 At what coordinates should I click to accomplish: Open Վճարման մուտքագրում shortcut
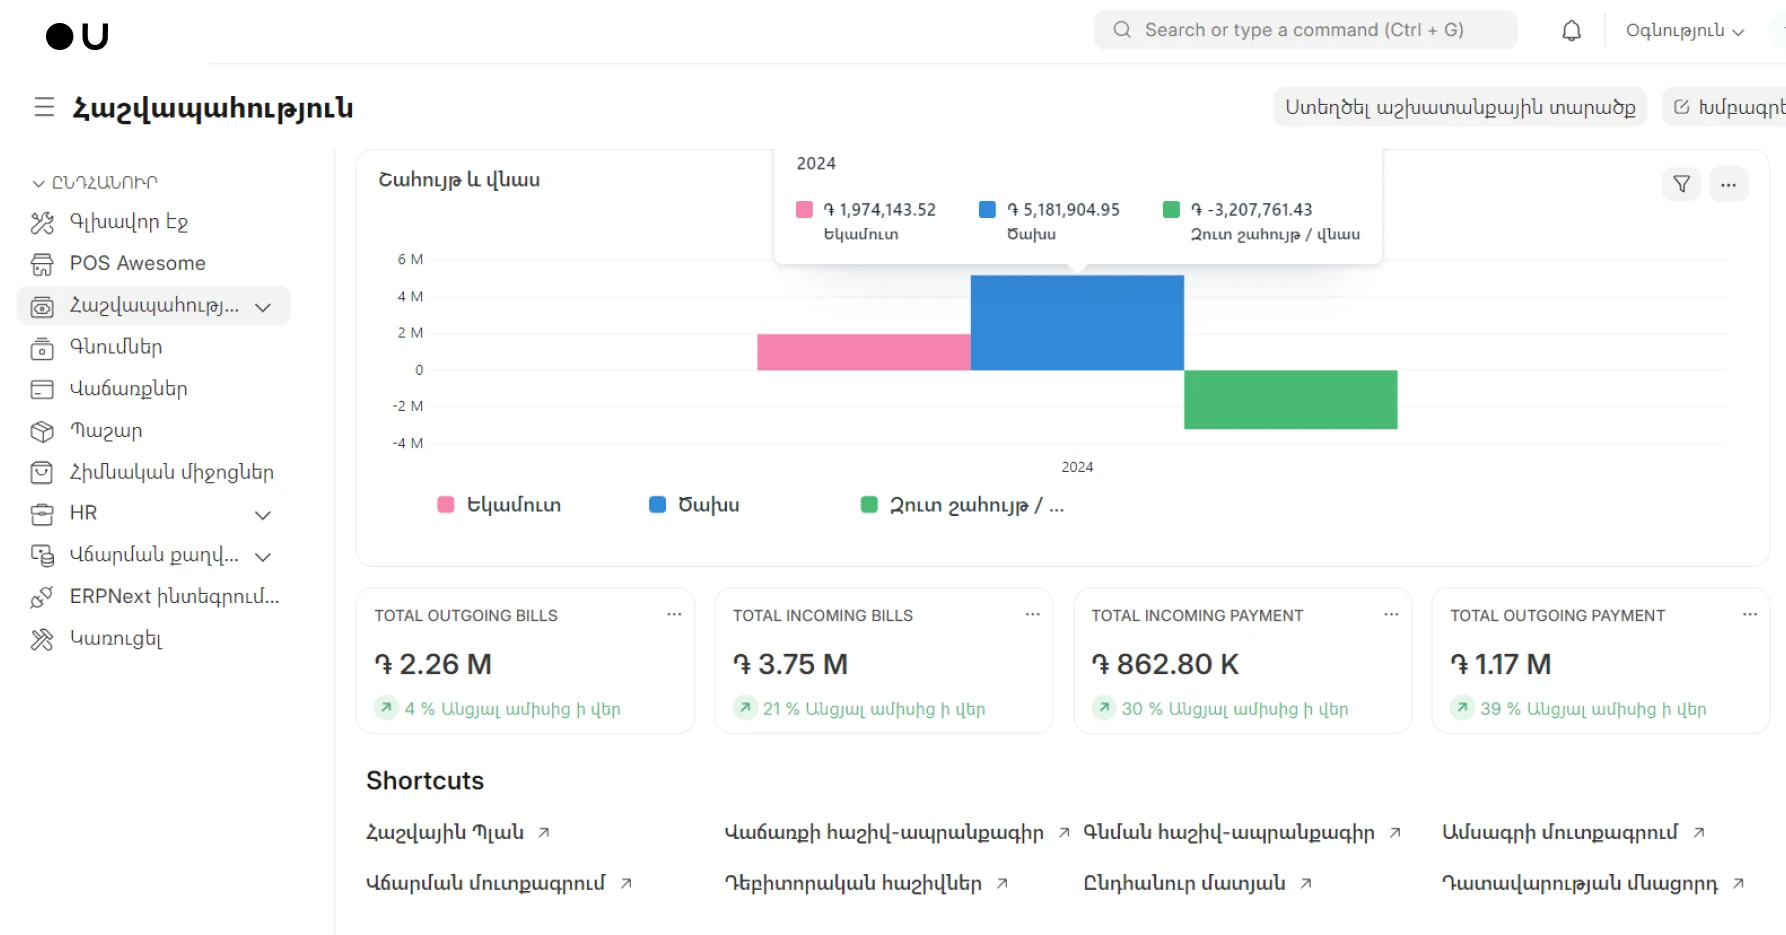486,883
